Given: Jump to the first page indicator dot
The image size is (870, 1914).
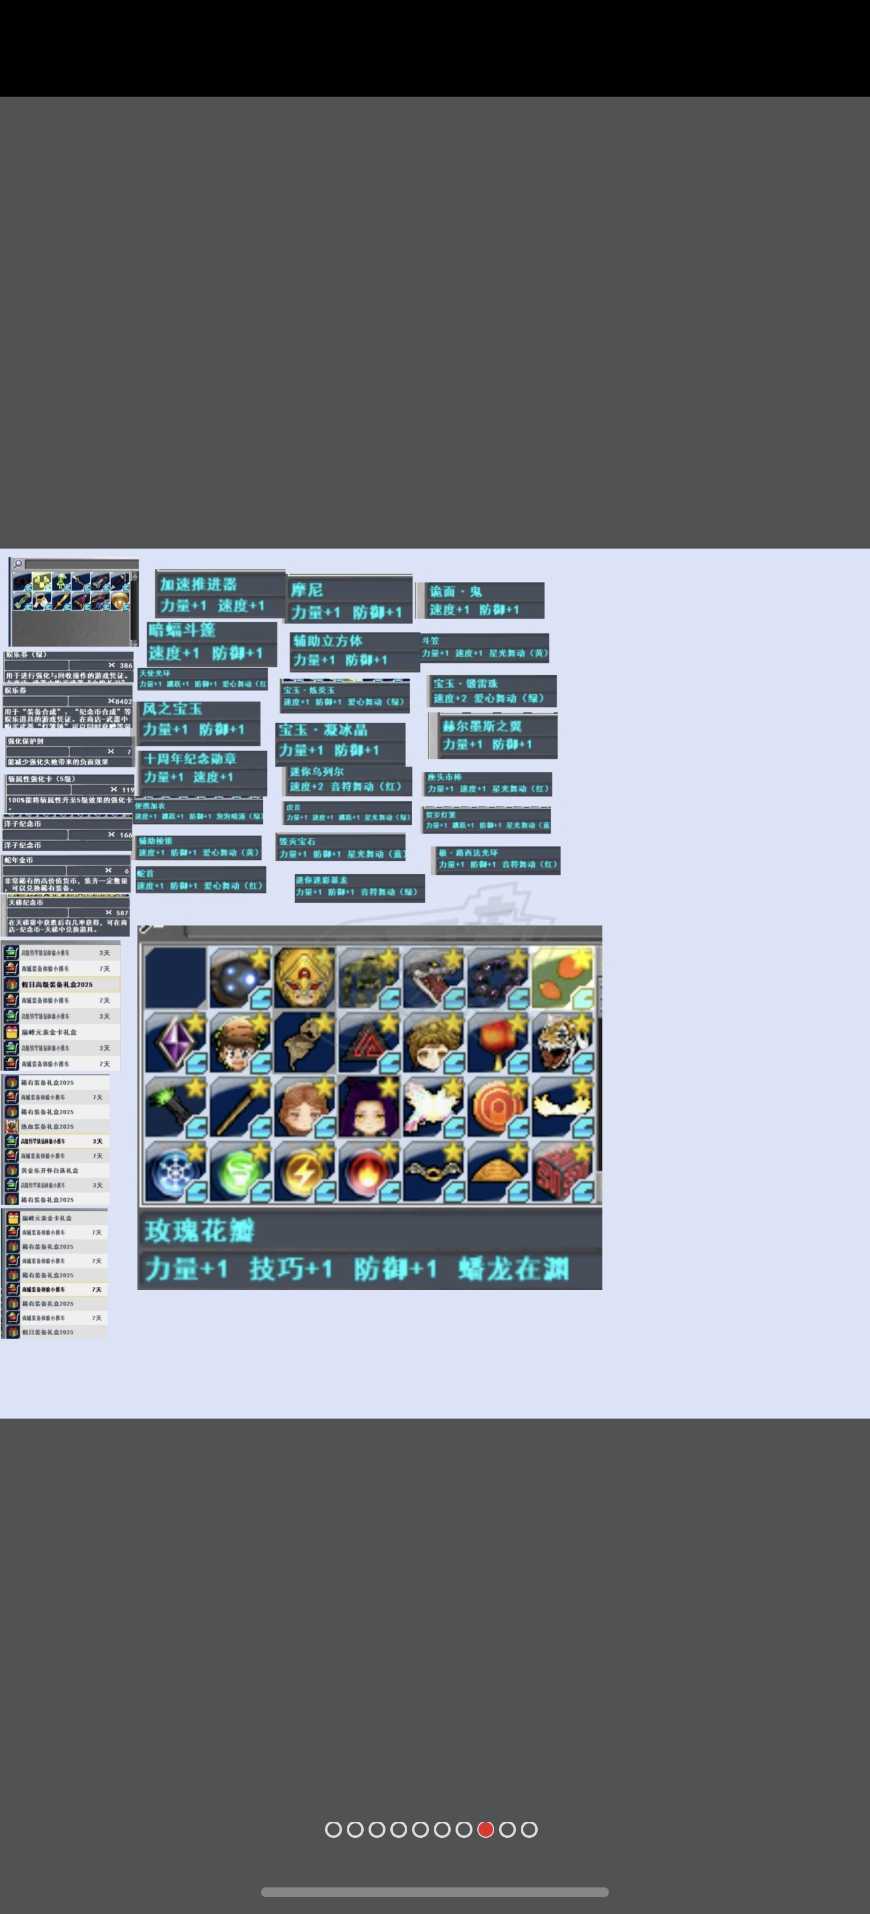Looking at the screenshot, I should point(333,1829).
